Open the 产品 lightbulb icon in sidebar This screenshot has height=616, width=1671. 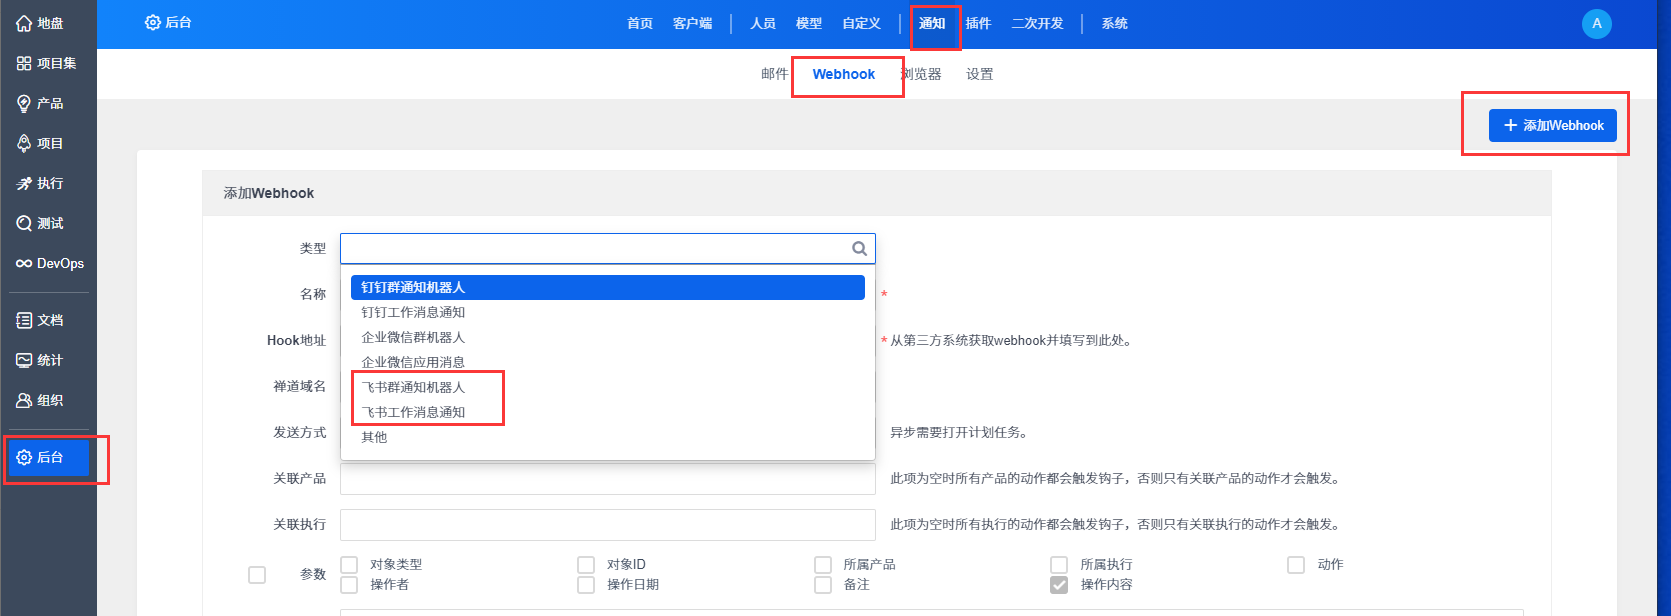click(24, 103)
